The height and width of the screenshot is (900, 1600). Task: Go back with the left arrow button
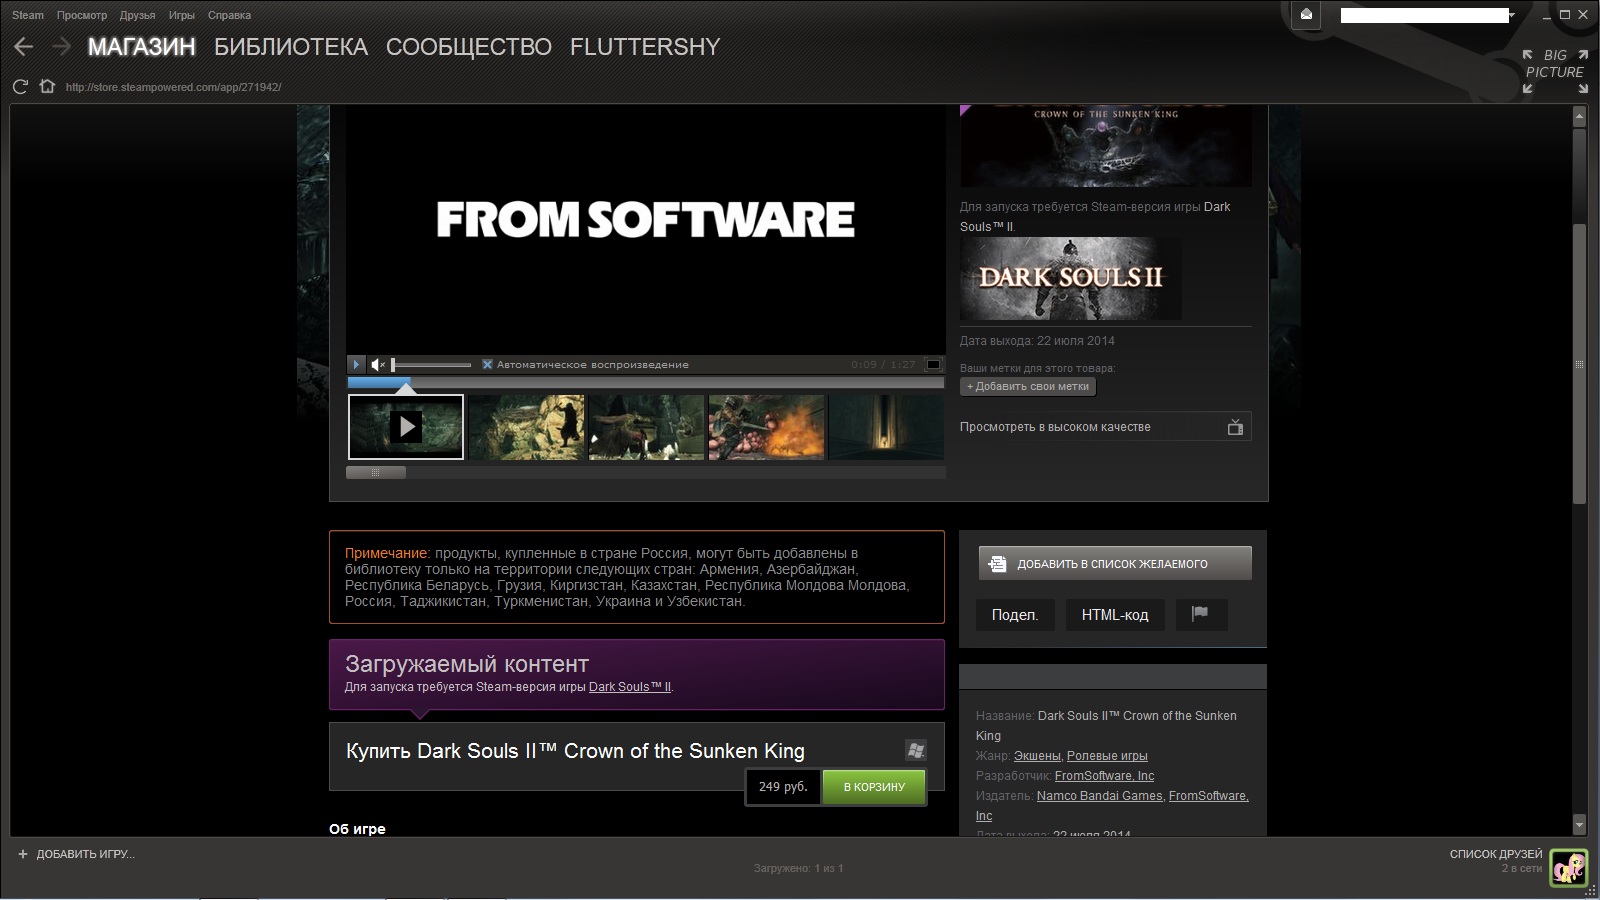click(x=24, y=47)
